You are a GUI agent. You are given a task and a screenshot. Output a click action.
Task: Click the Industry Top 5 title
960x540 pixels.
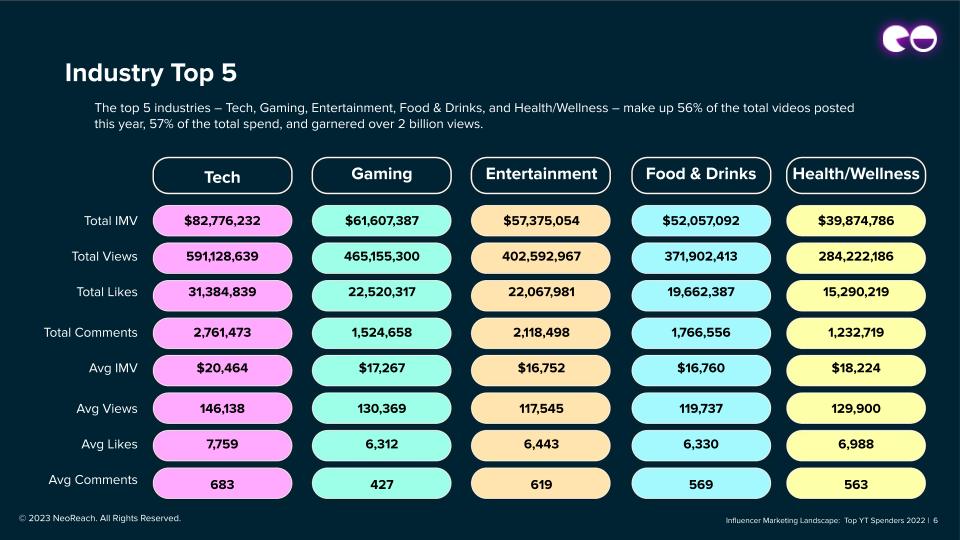(x=151, y=73)
